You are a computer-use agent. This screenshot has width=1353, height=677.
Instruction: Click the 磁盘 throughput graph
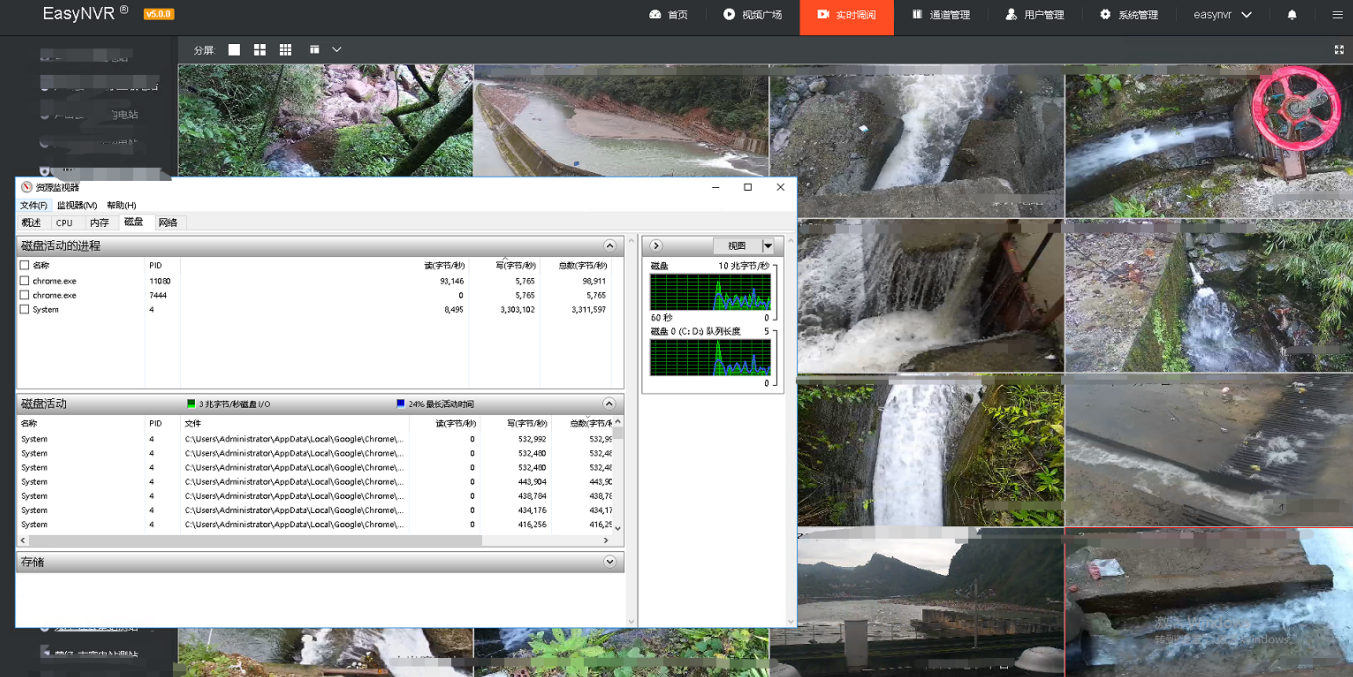coord(710,292)
